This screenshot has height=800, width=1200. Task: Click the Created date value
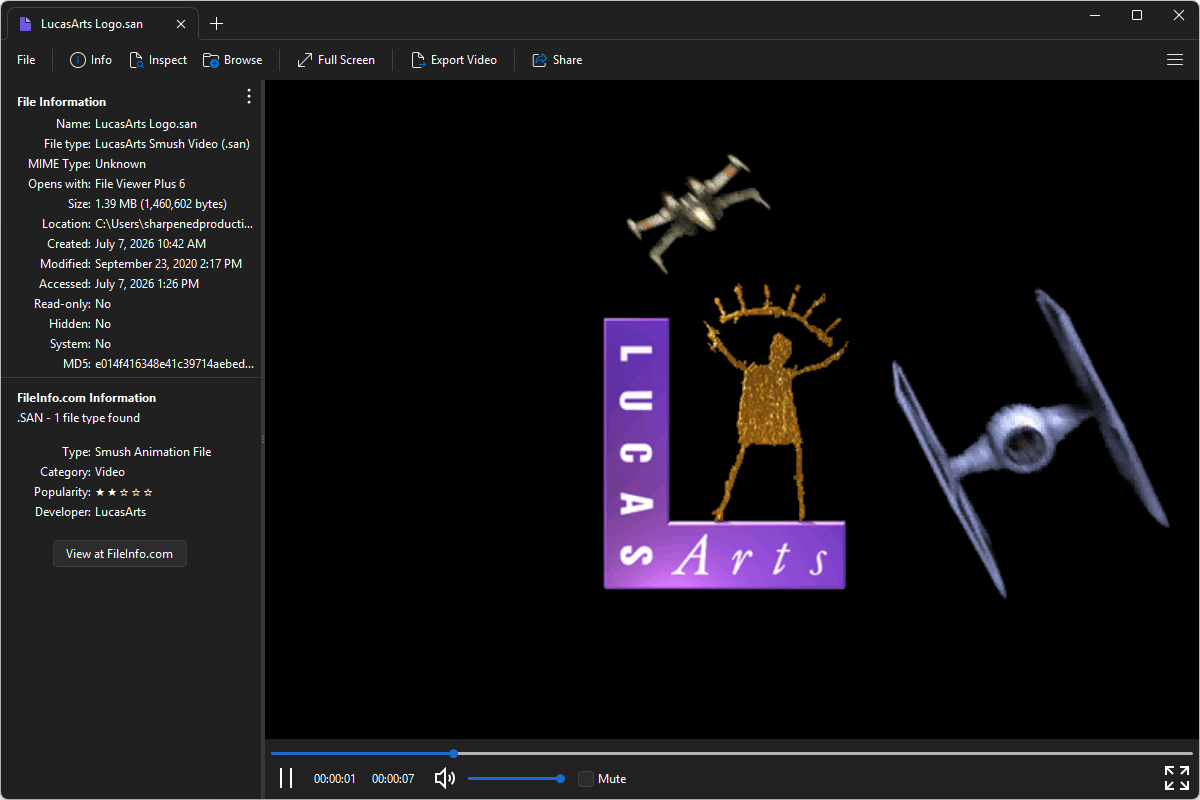coord(151,244)
